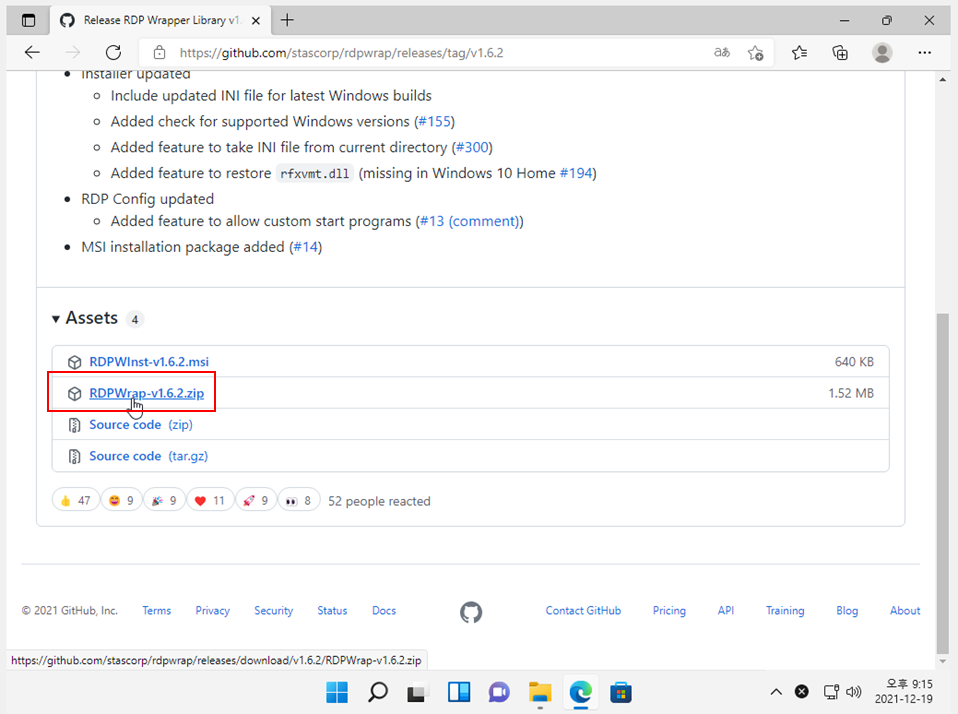The height and width of the screenshot is (714, 958).
Task: Open Widgets from taskbar
Action: (459, 692)
